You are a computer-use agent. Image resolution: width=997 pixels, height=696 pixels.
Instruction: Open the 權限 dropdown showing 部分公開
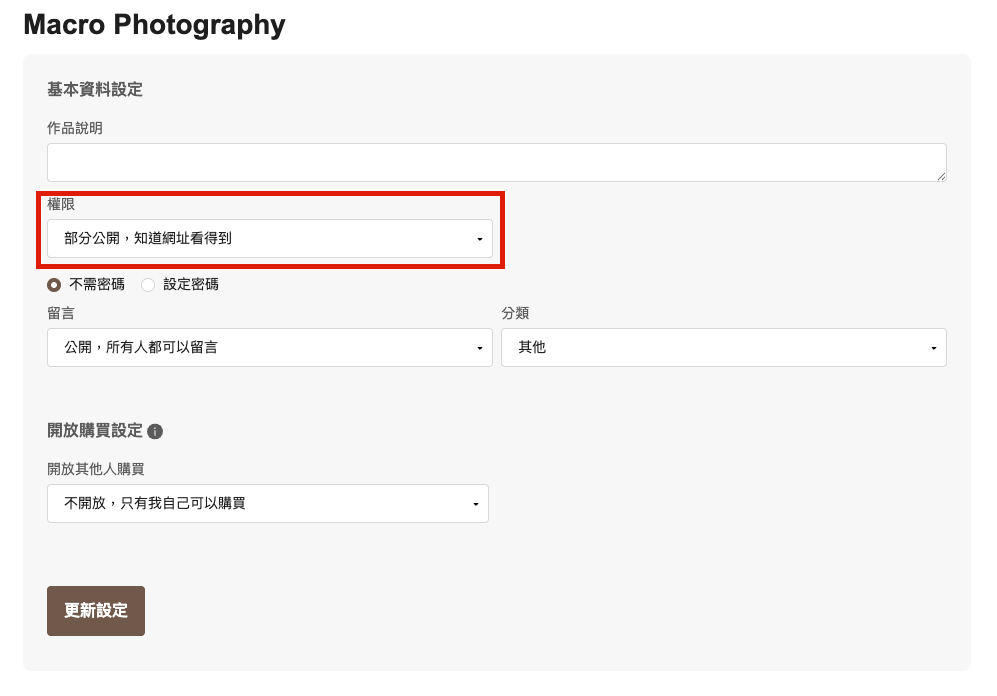point(269,239)
